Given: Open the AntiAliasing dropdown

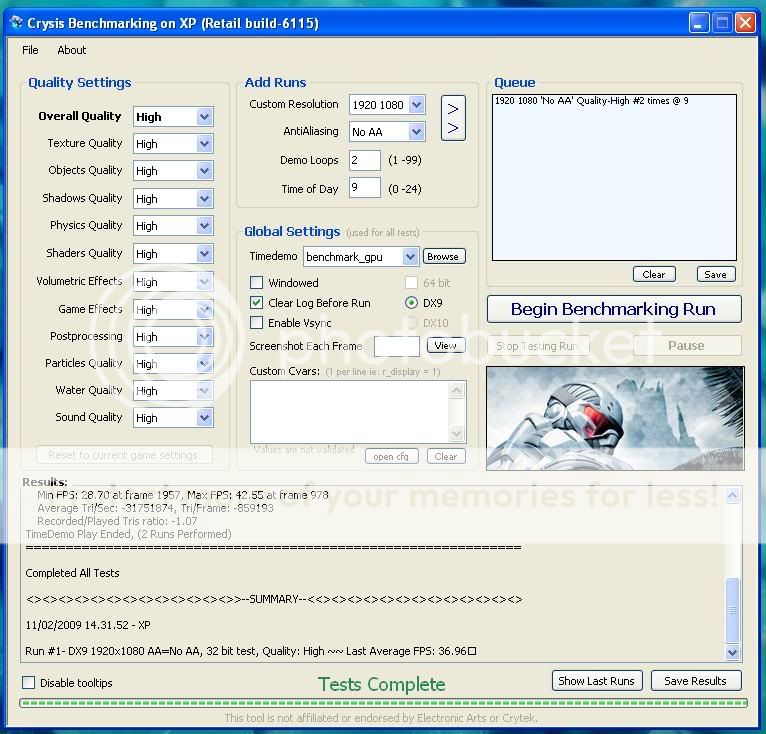Looking at the screenshot, I should coord(417,131).
